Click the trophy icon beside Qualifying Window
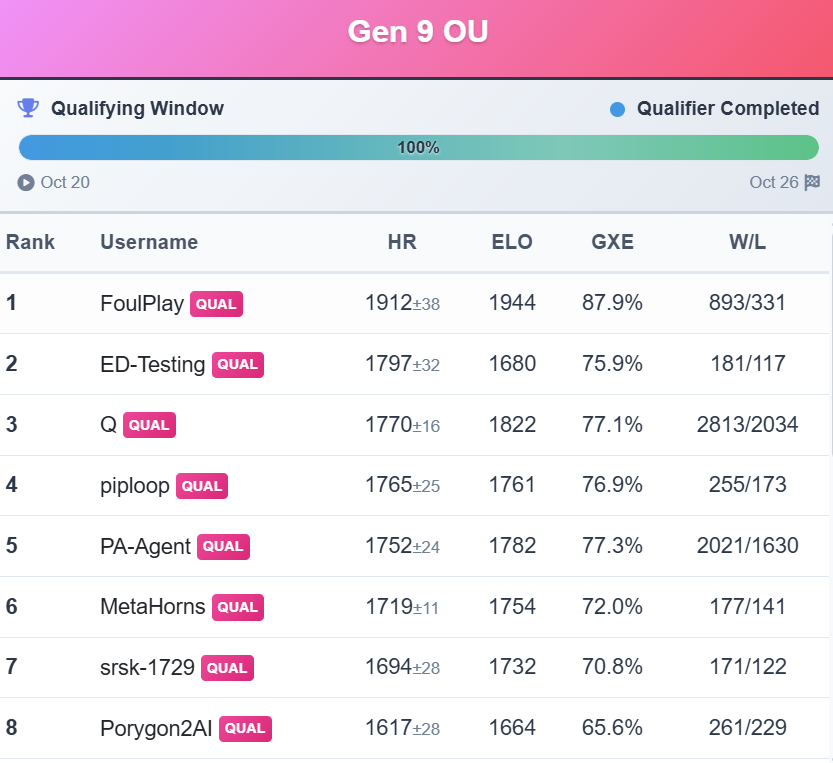The width and height of the screenshot is (833, 763). [x=28, y=107]
